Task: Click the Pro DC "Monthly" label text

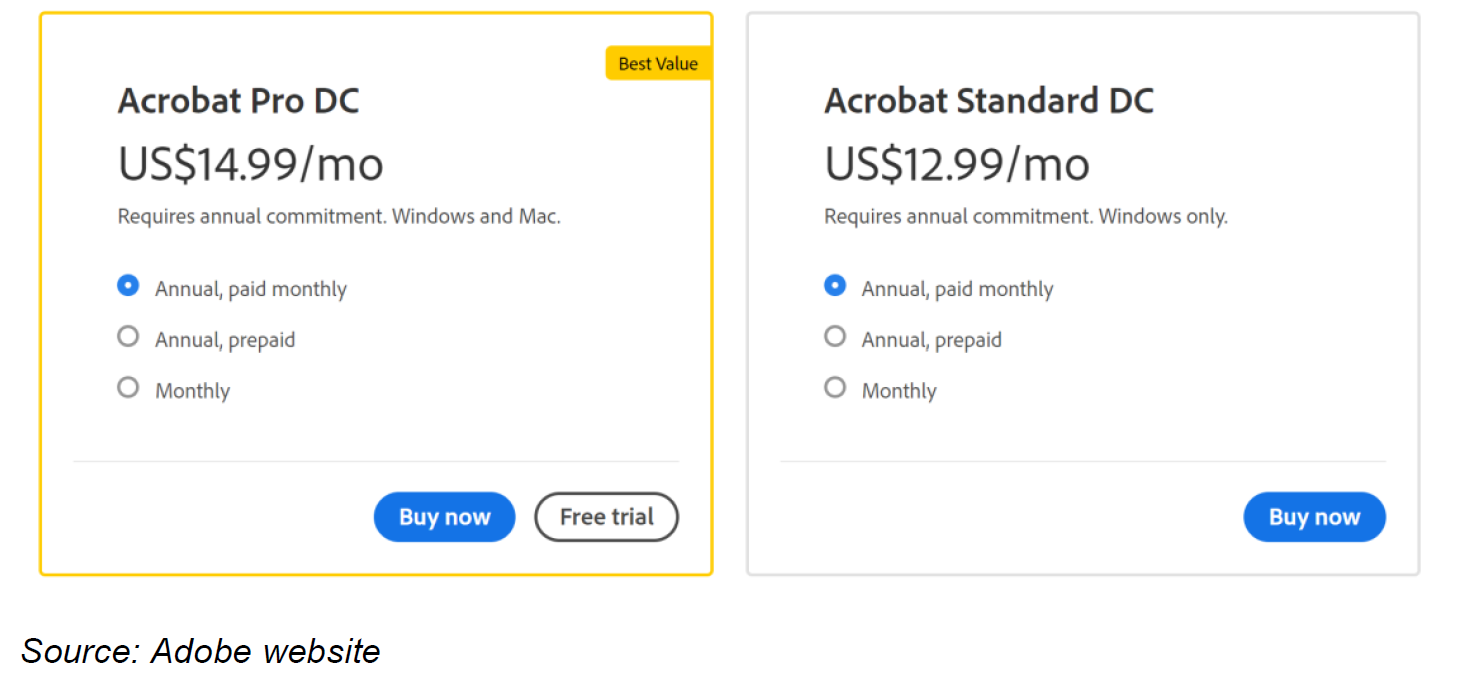Action: (192, 391)
